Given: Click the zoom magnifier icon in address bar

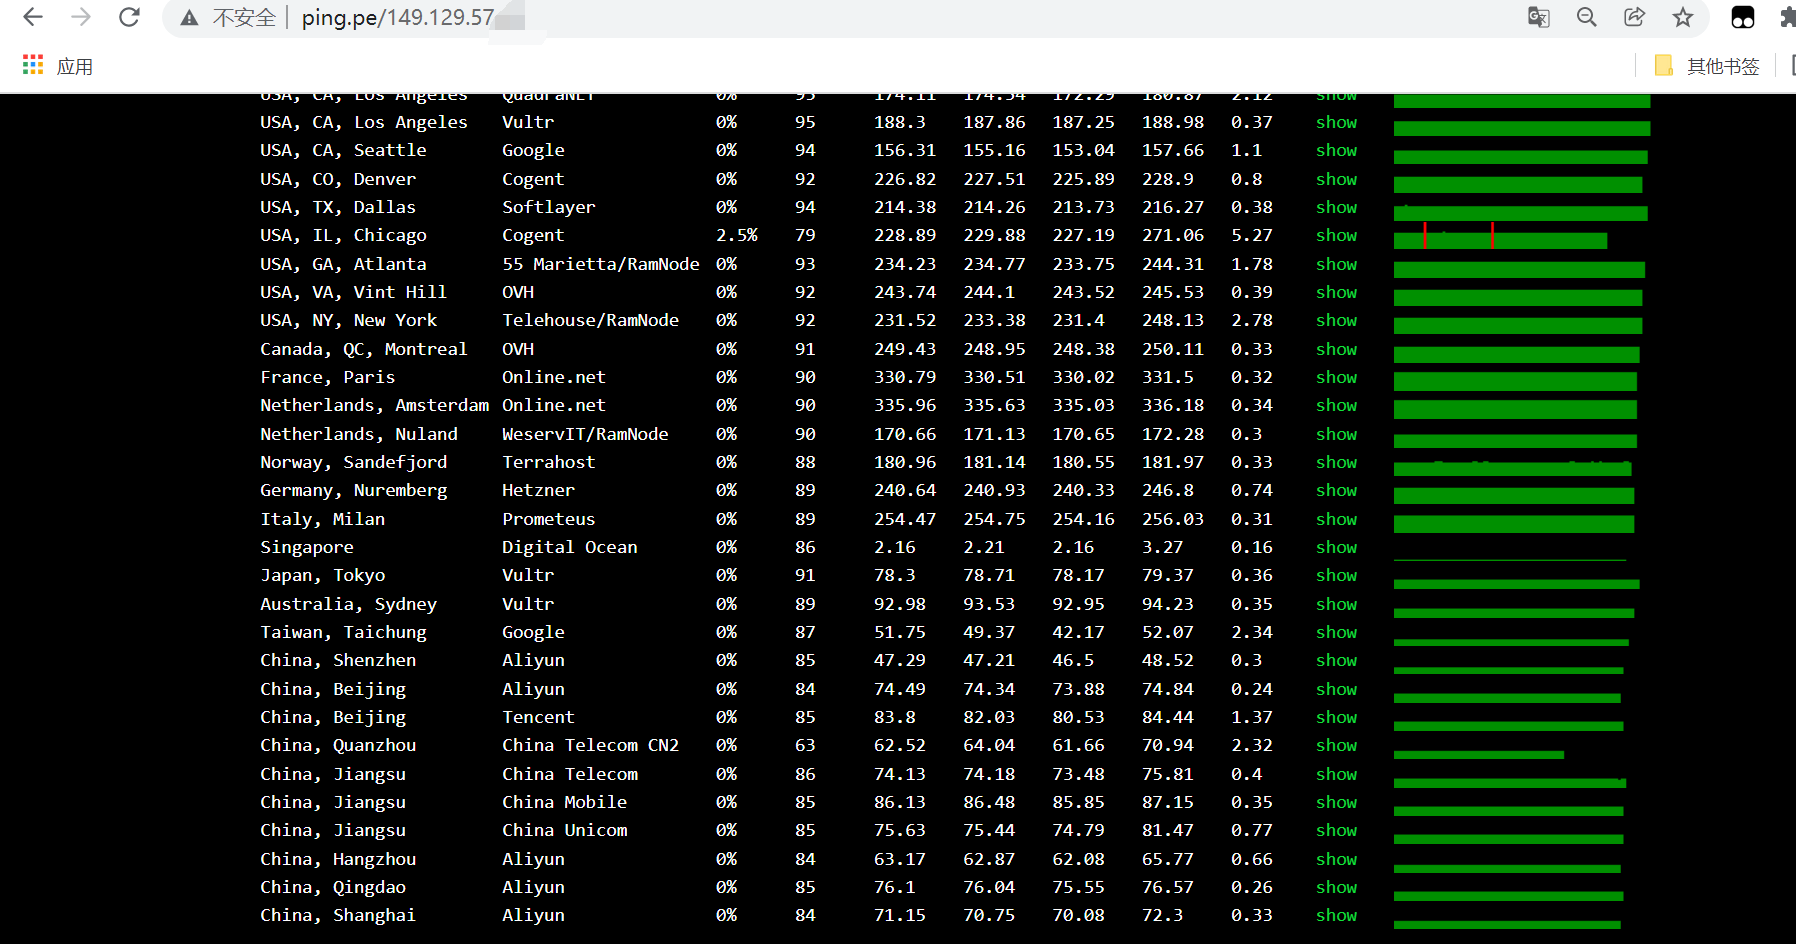Looking at the screenshot, I should coord(1586,17).
